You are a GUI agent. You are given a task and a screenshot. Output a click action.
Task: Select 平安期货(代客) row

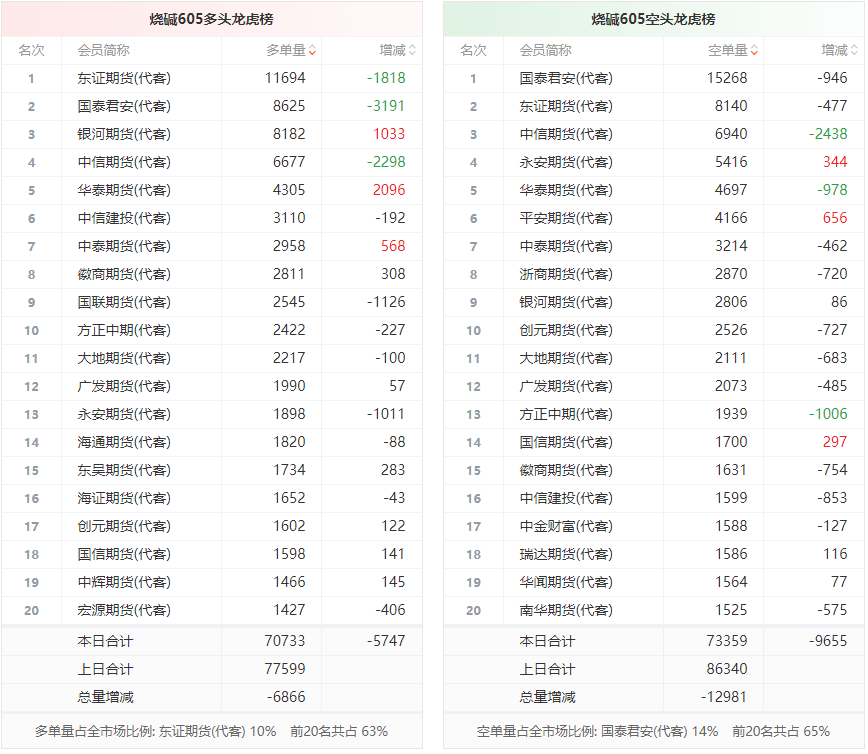[654, 218]
